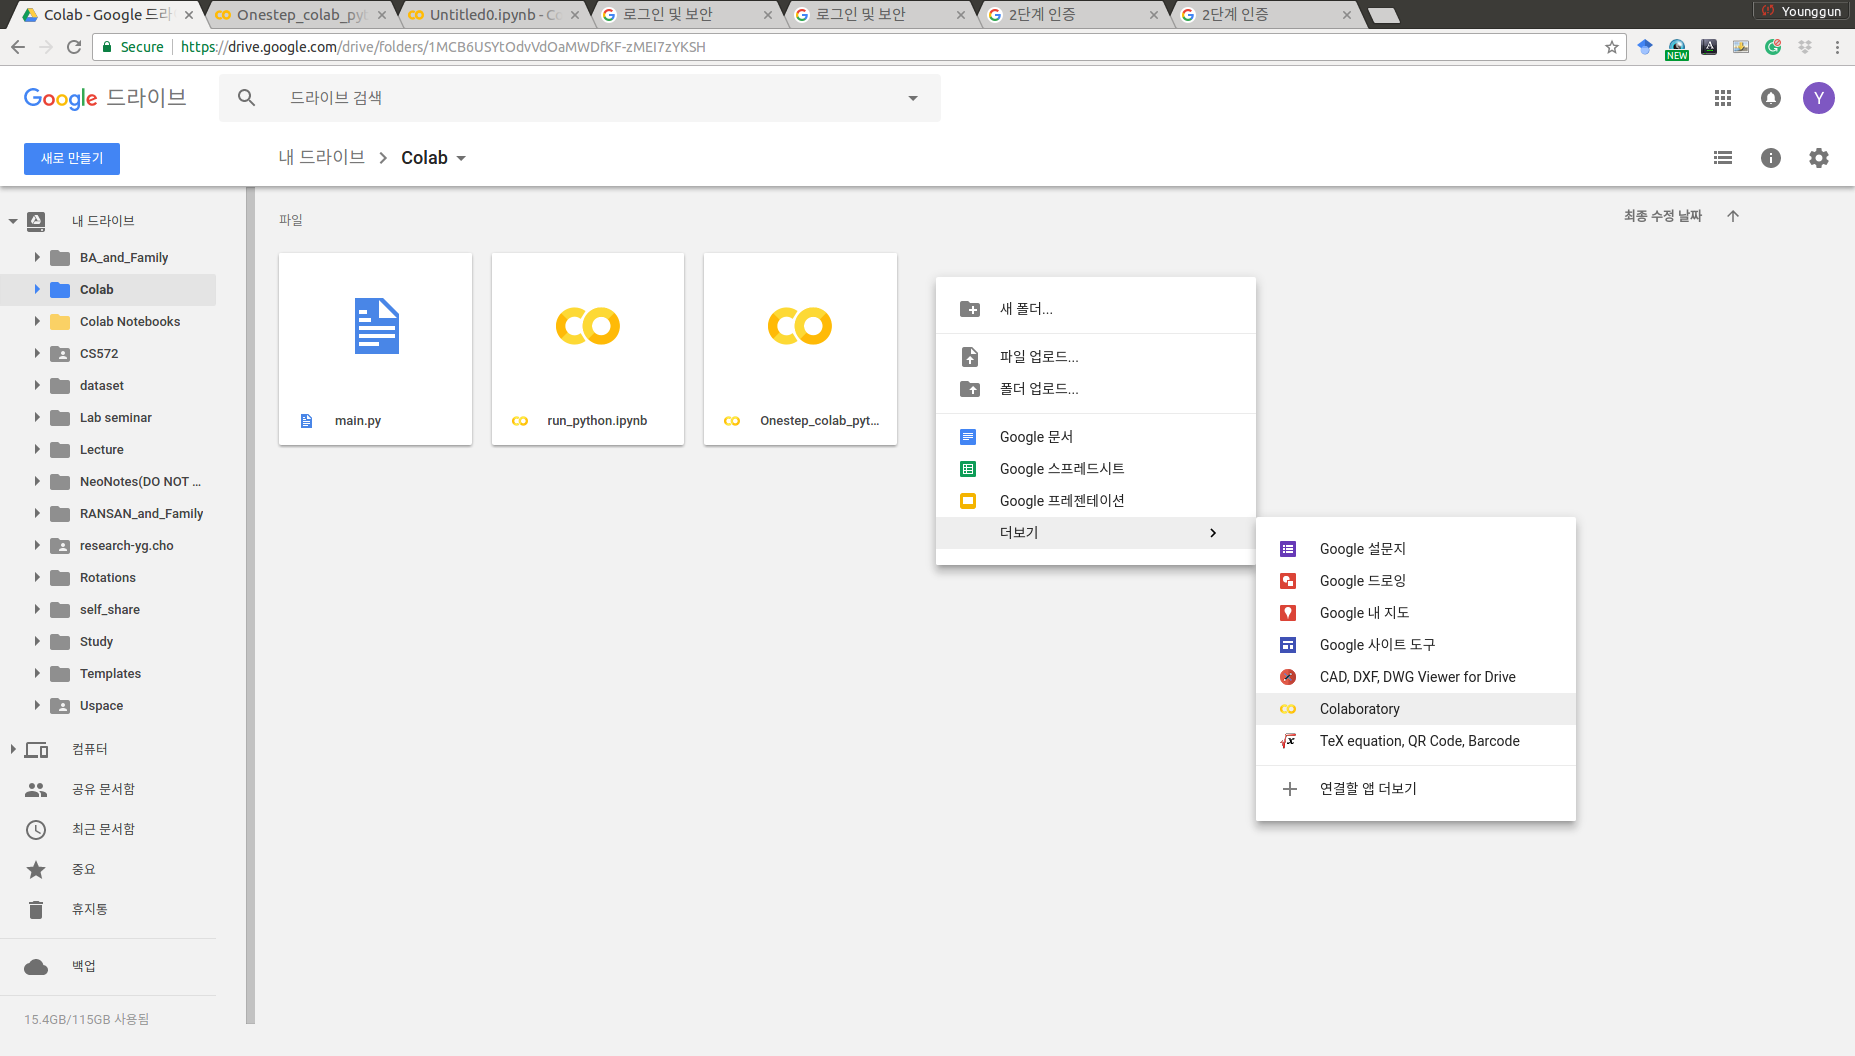Viewport: 1855px width, 1056px height.
Task: Expand Lab seminar folder arrow
Action: (37, 417)
